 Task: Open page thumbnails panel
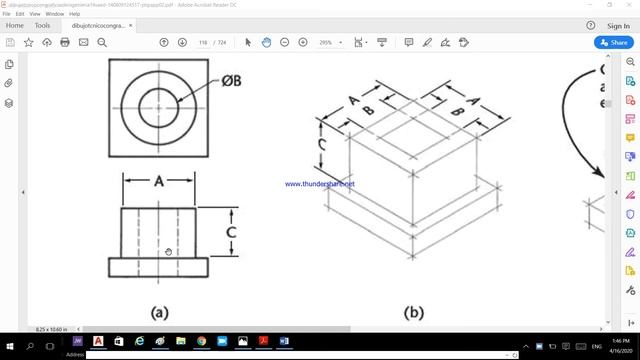(x=9, y=64)
